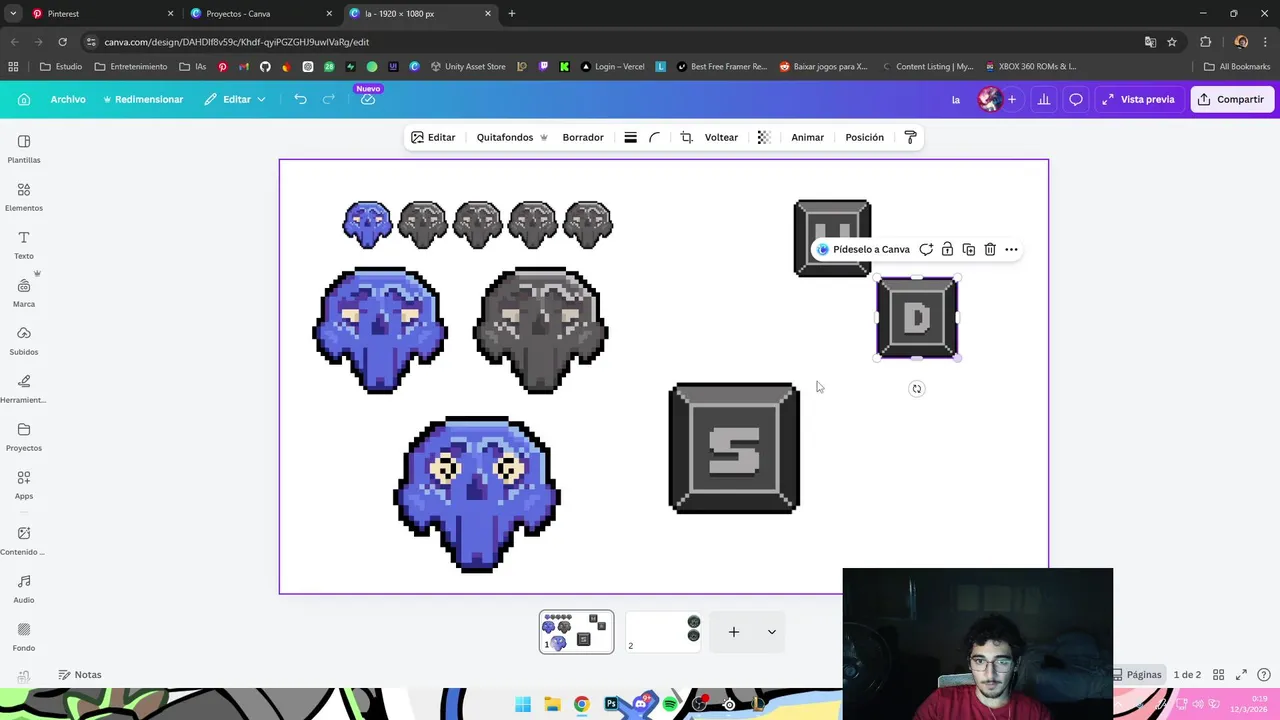Open the Subidos panel
This screenshot has height=720, width=1280.
(24, 340)
